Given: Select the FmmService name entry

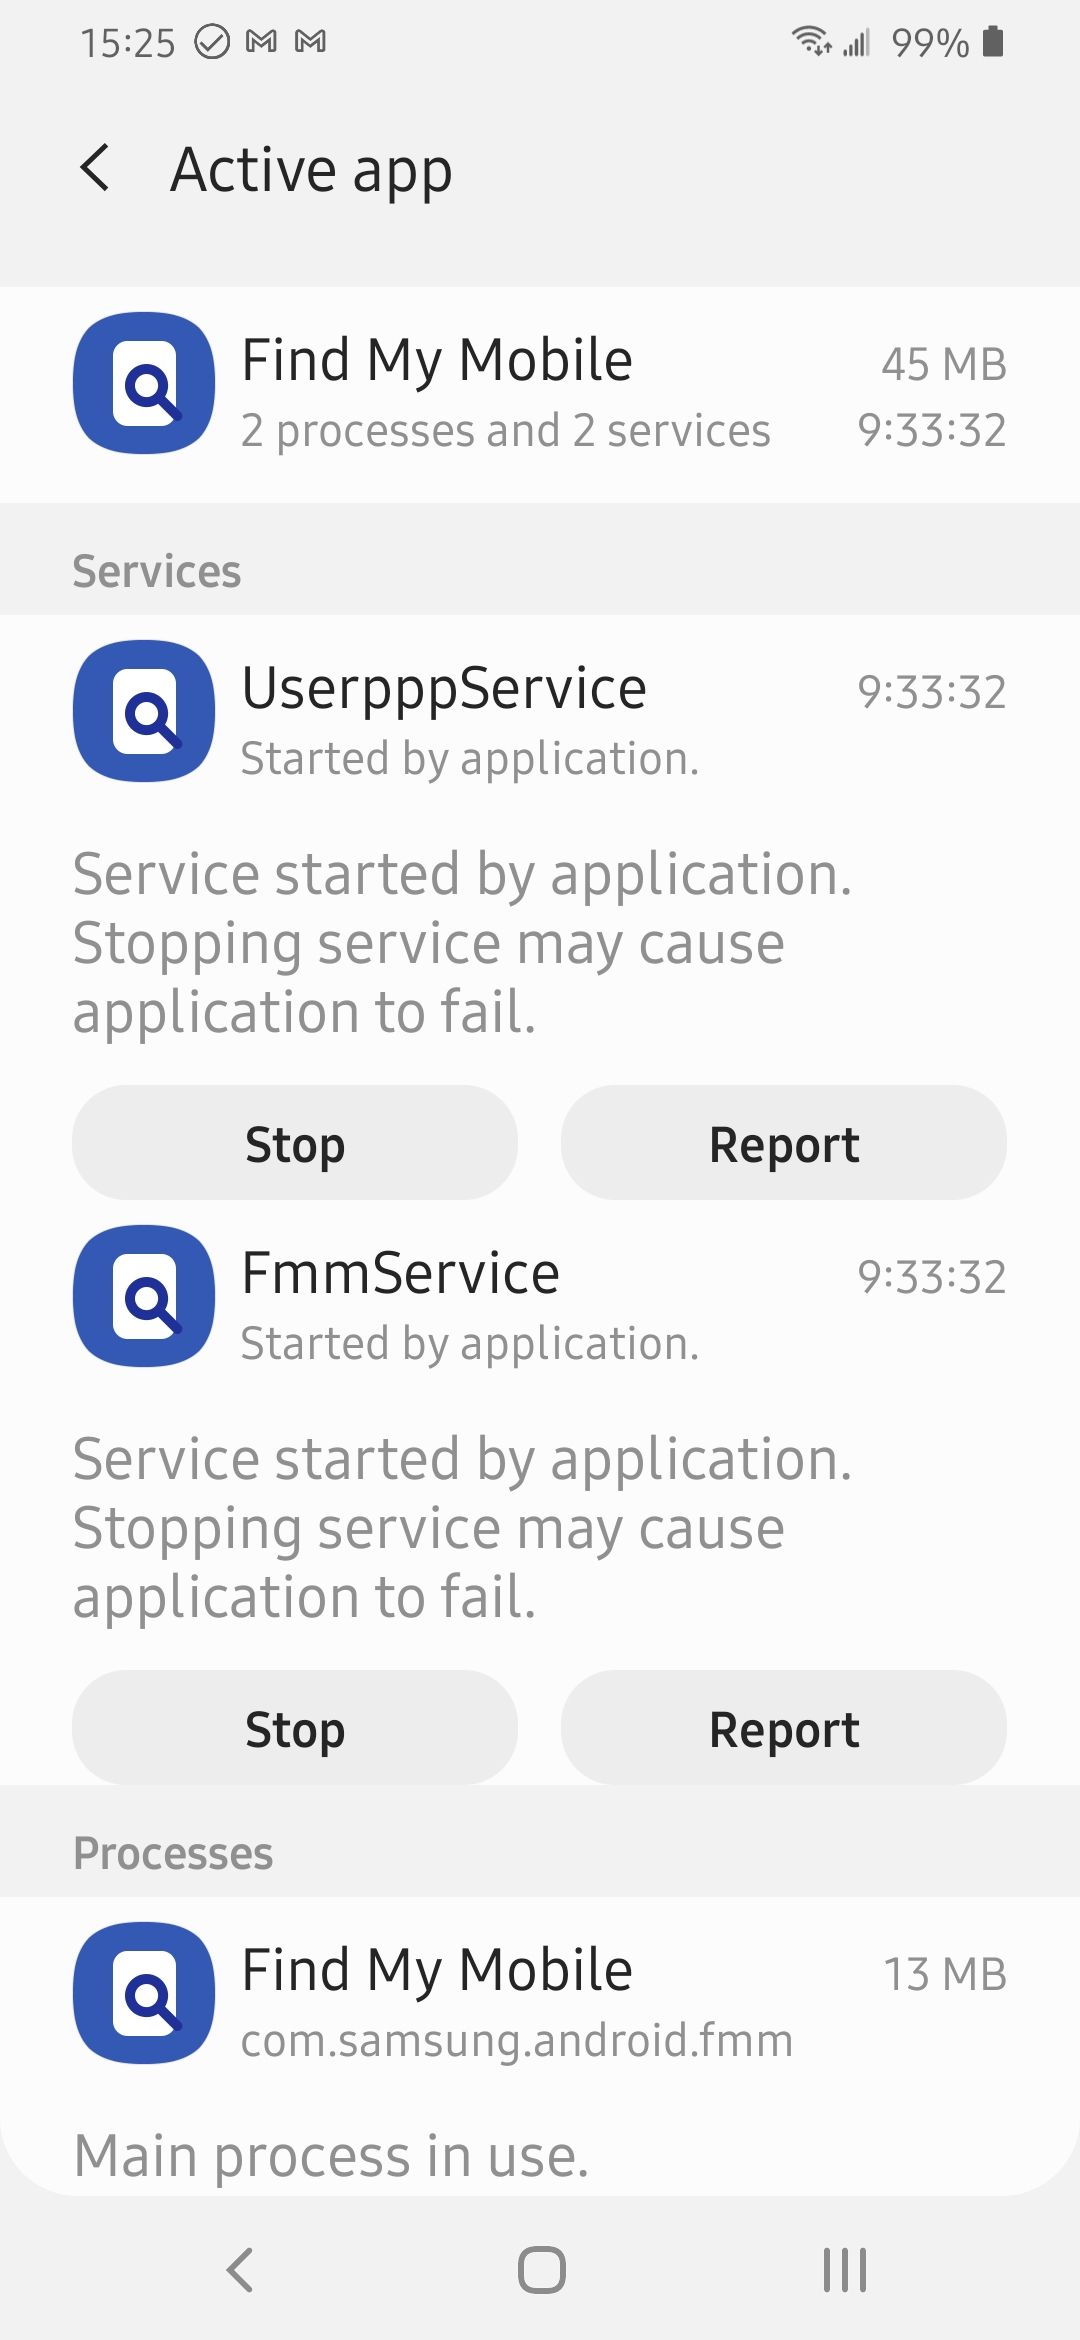Looking at the screenshot, I should (401, 1274).
